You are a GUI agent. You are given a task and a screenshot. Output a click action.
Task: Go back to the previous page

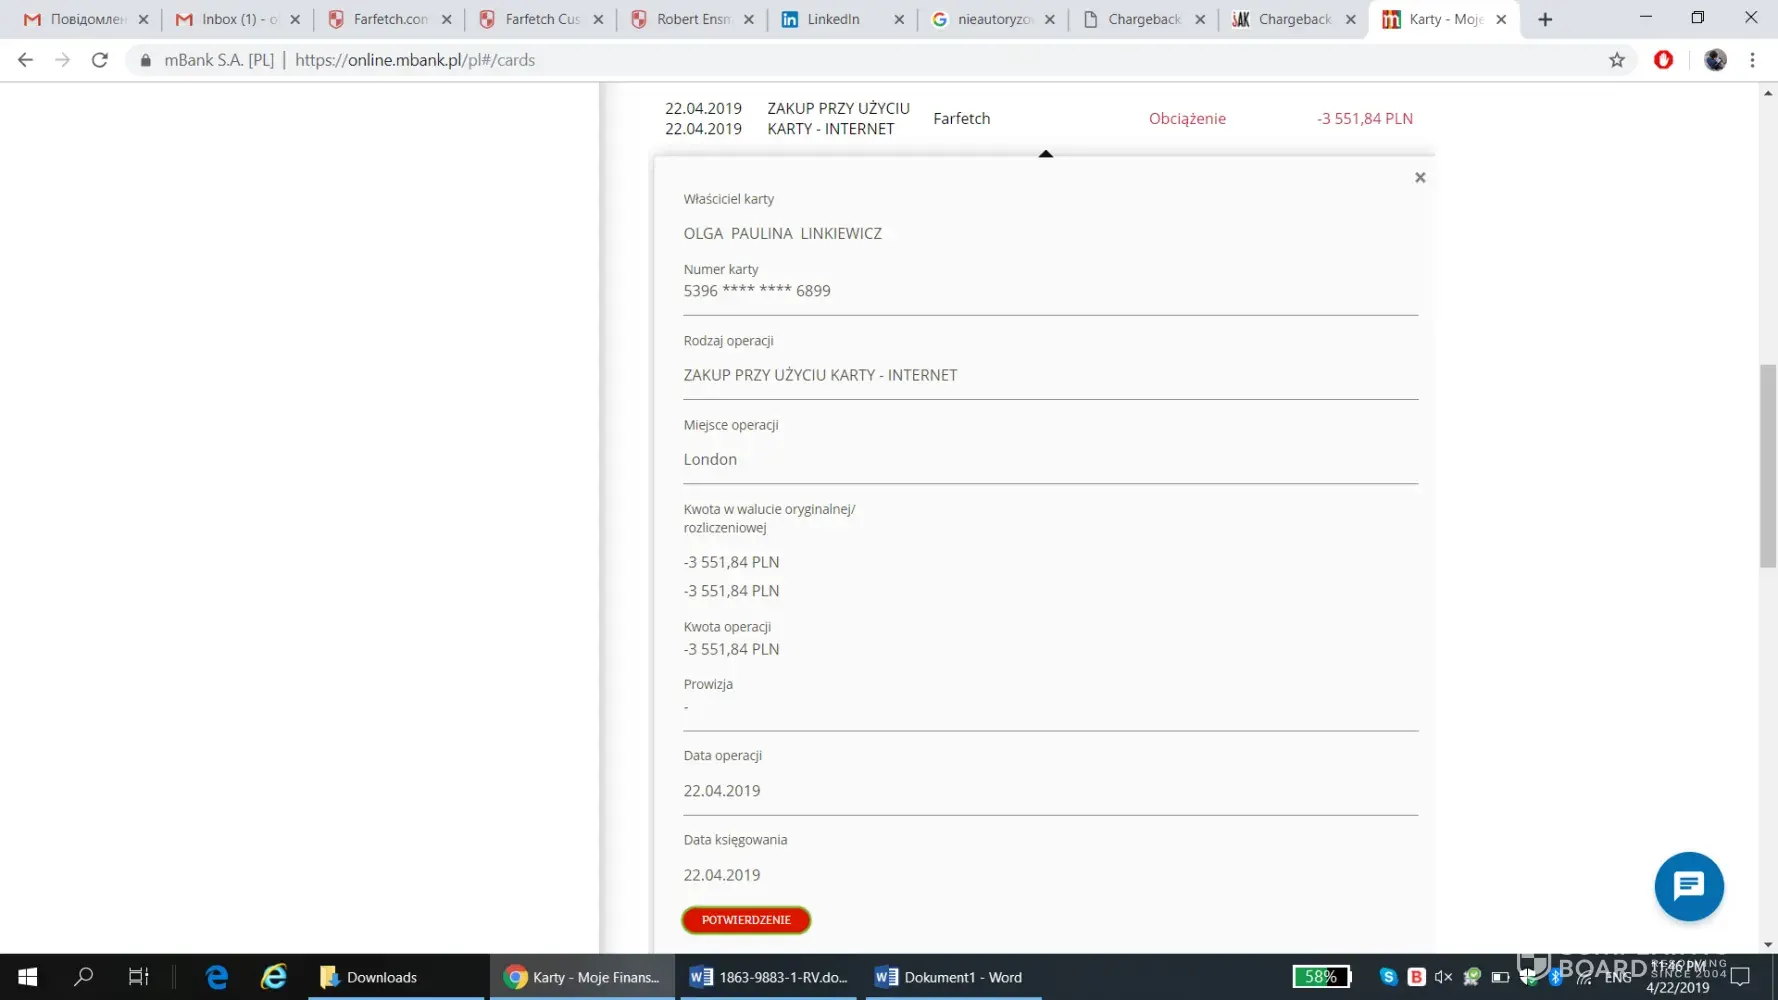(x=26, y=60)
